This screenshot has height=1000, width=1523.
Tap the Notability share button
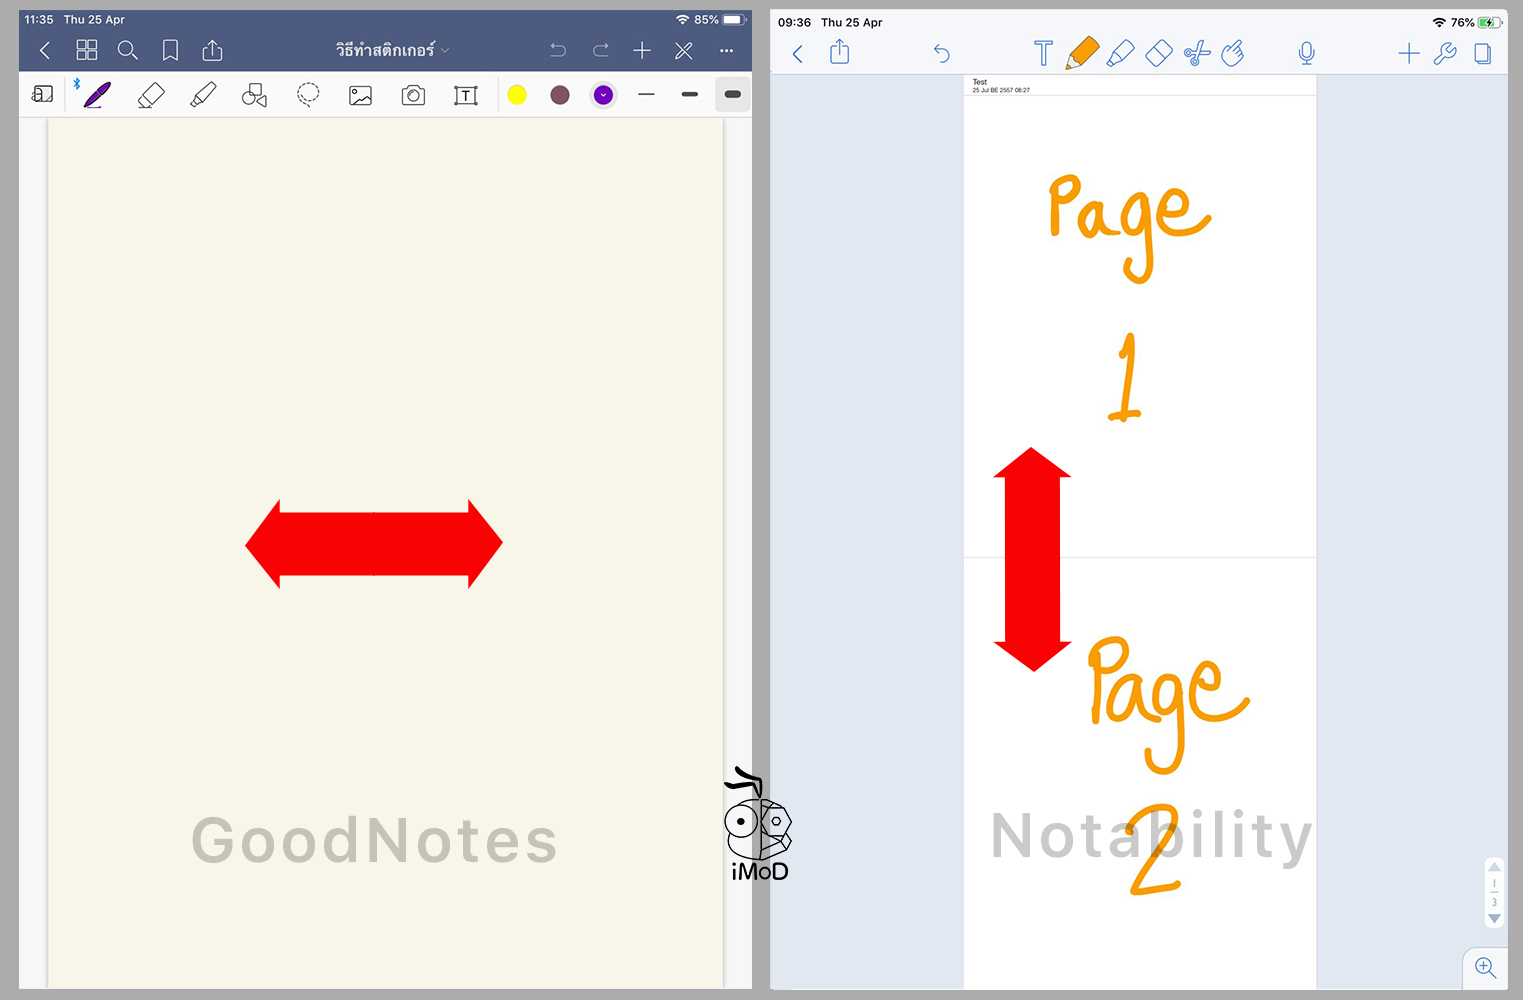pyautogui.click(x=840, y=52)
